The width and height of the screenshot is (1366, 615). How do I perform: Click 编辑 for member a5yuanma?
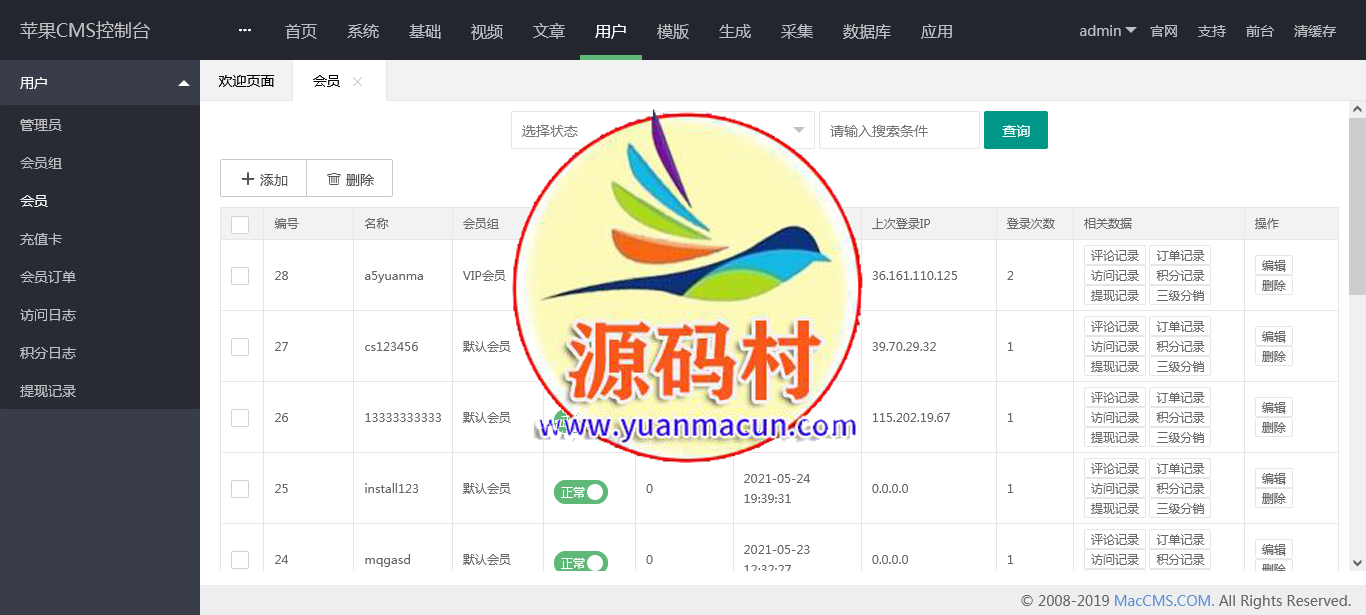[x=1273, y=265]
